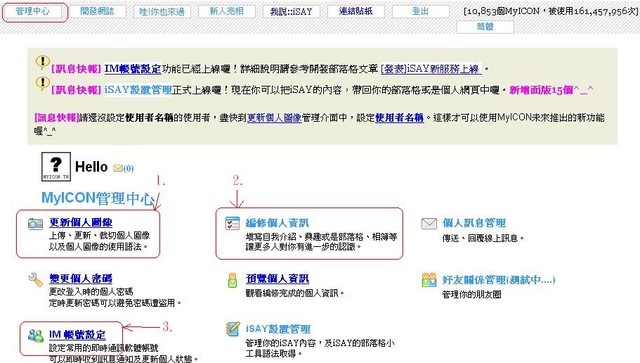The width and height of the screenshot is (640, 363).
Task: Open 更新個人圖像 heading link
Action: coord(81,223)
